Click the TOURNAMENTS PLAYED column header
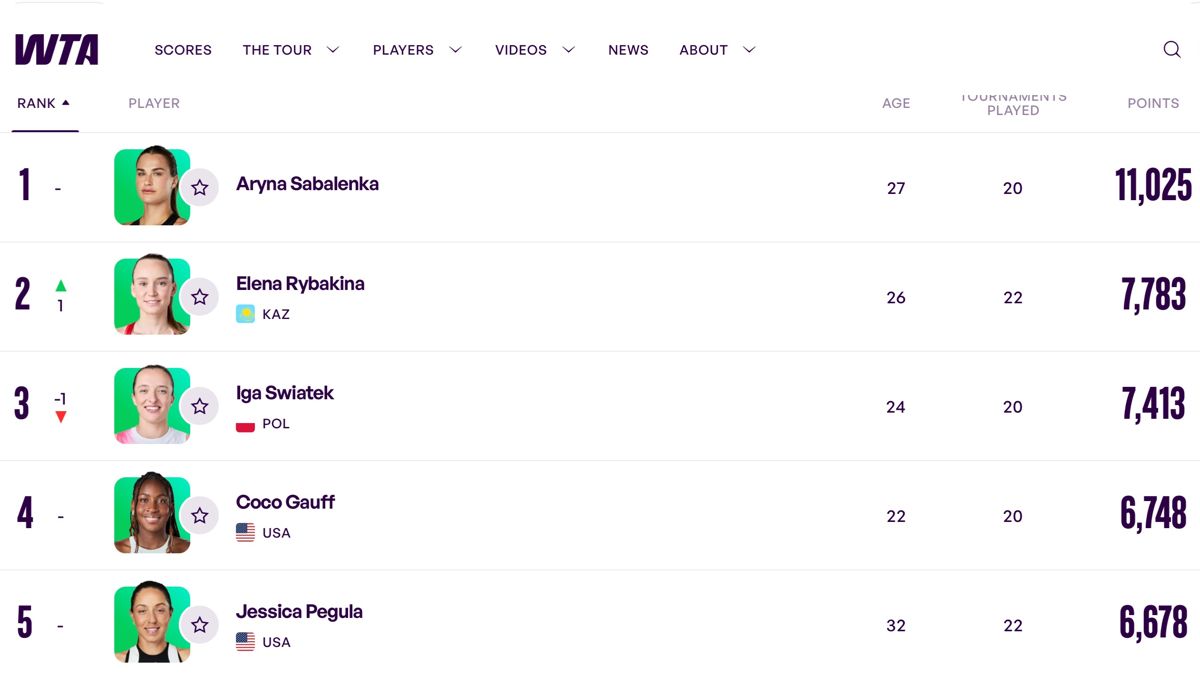1200x675 pixels. coord(1013,103)
